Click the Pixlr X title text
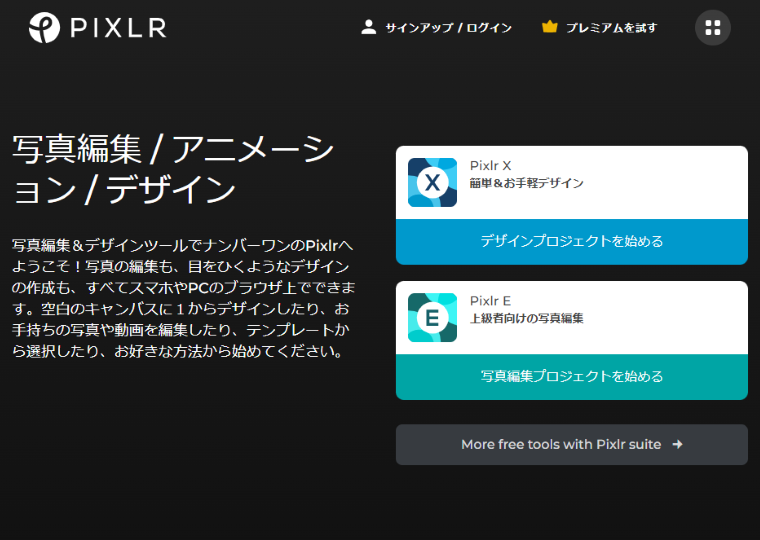760x540 pixels. [x=491, y=166]
